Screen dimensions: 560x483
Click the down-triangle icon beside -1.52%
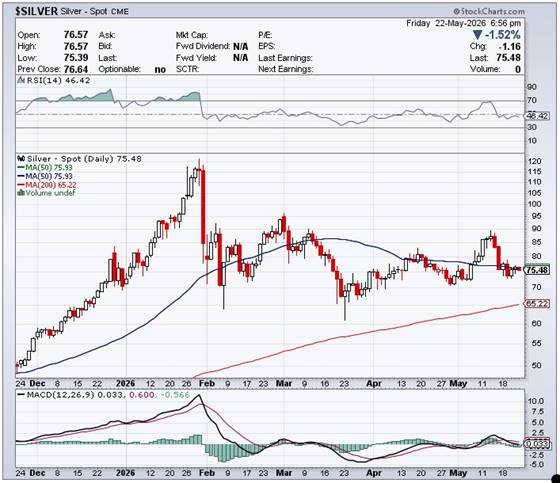pyautogui.click(x=478, y=35)
